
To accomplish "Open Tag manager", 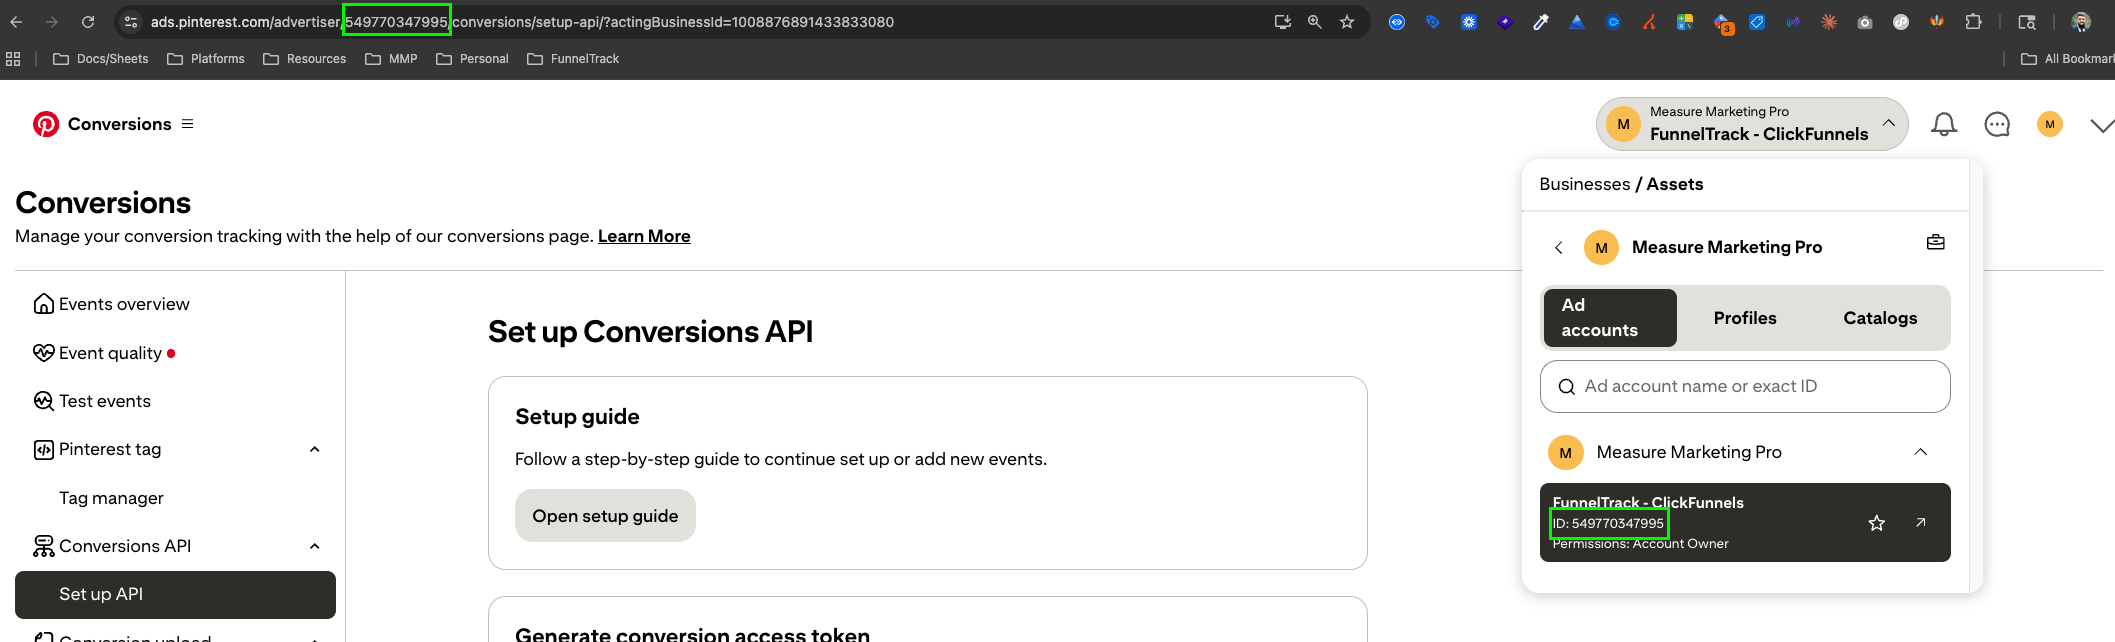I will (111, 498).
